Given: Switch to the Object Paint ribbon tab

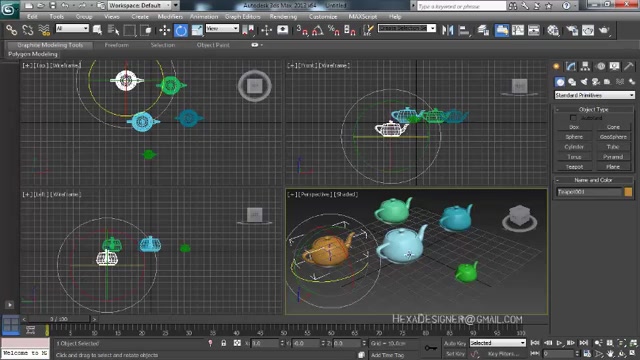Looking at the screenshot, I should pyautogui.click(x=213, y=45).
